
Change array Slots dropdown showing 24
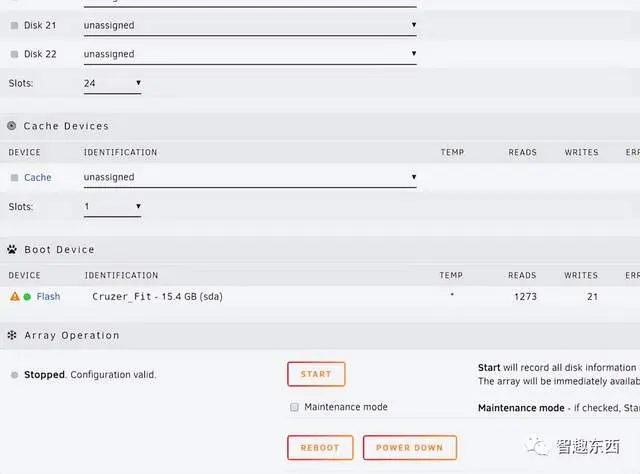(112, 83)
